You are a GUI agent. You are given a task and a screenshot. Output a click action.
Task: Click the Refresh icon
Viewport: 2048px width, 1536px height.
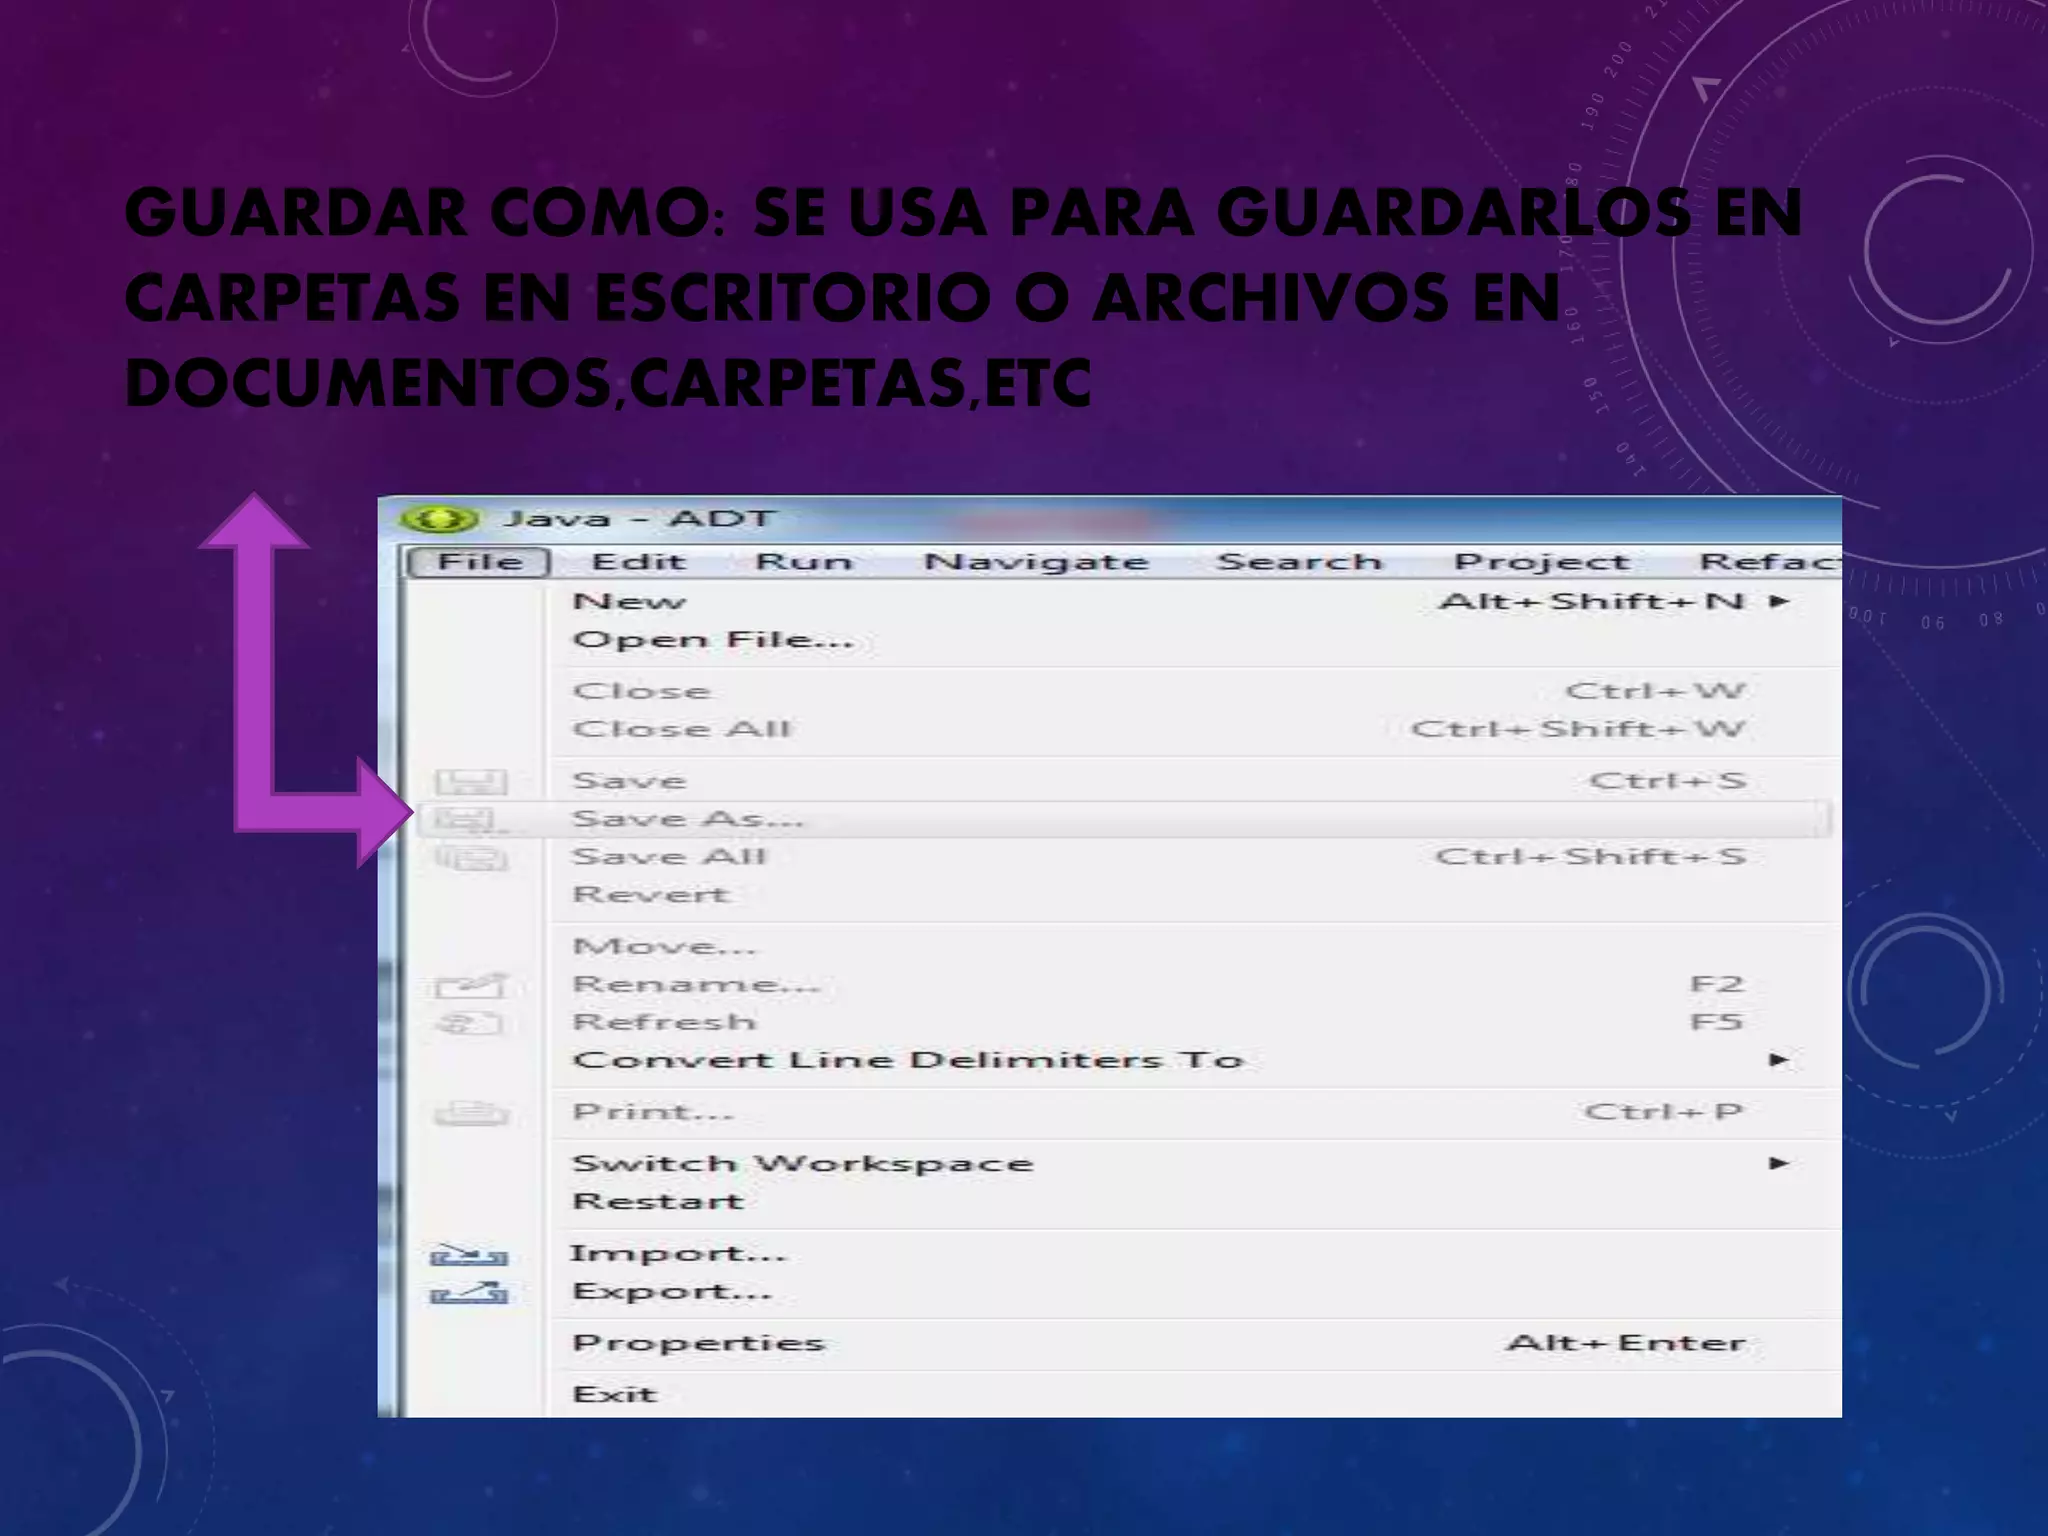click(471, 1023)
